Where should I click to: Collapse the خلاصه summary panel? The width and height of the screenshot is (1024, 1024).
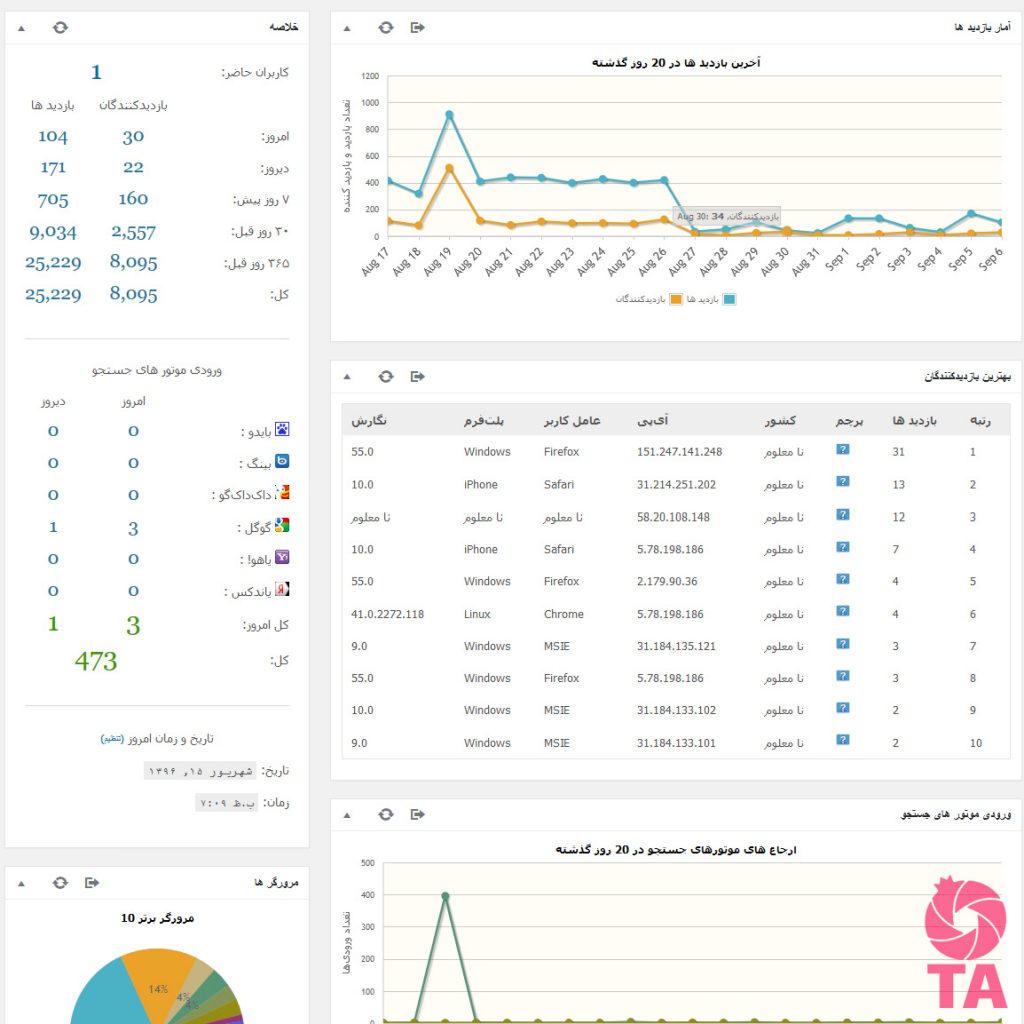point(20,28)
